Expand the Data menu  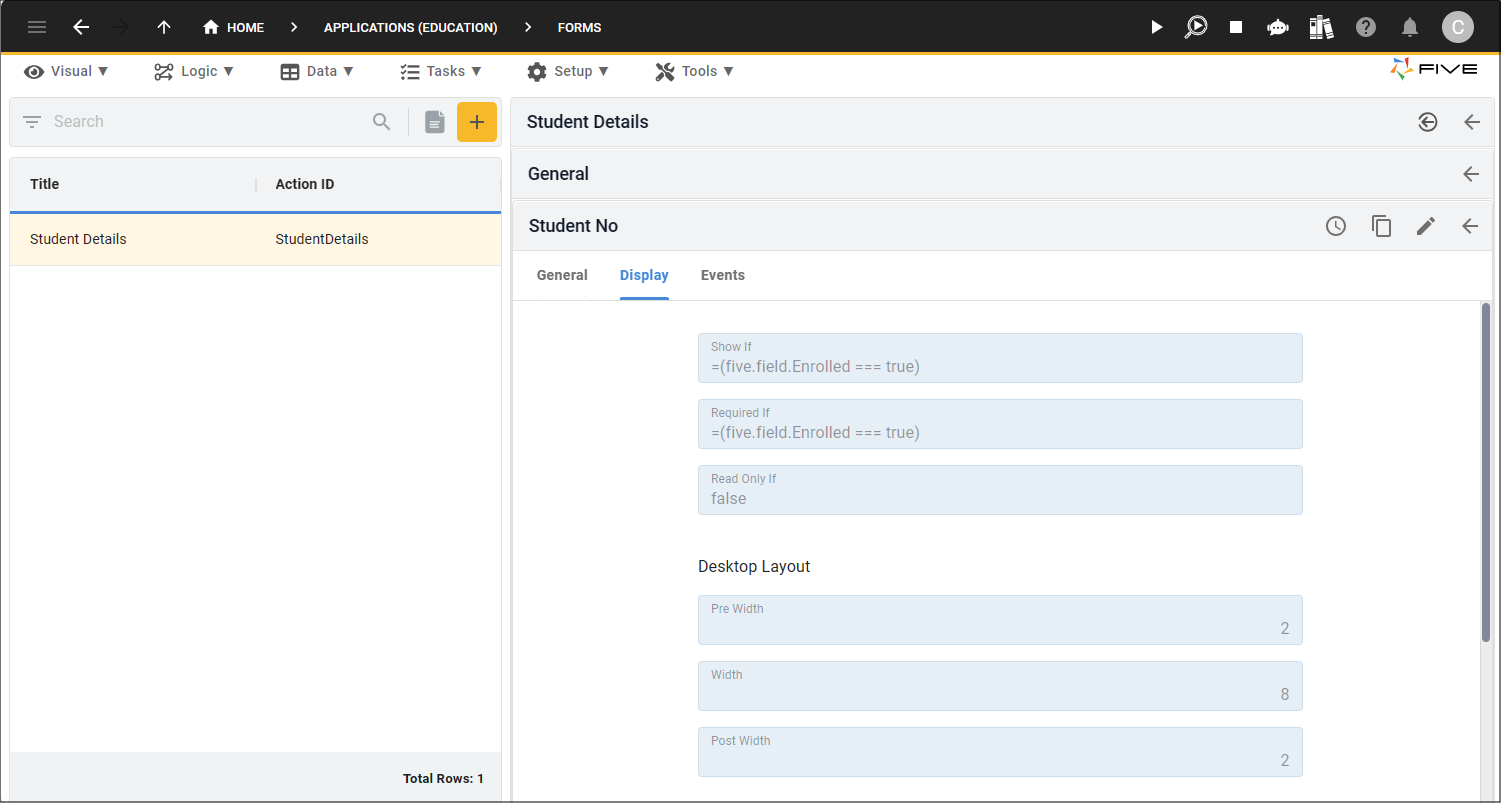[x=317, y=71]
